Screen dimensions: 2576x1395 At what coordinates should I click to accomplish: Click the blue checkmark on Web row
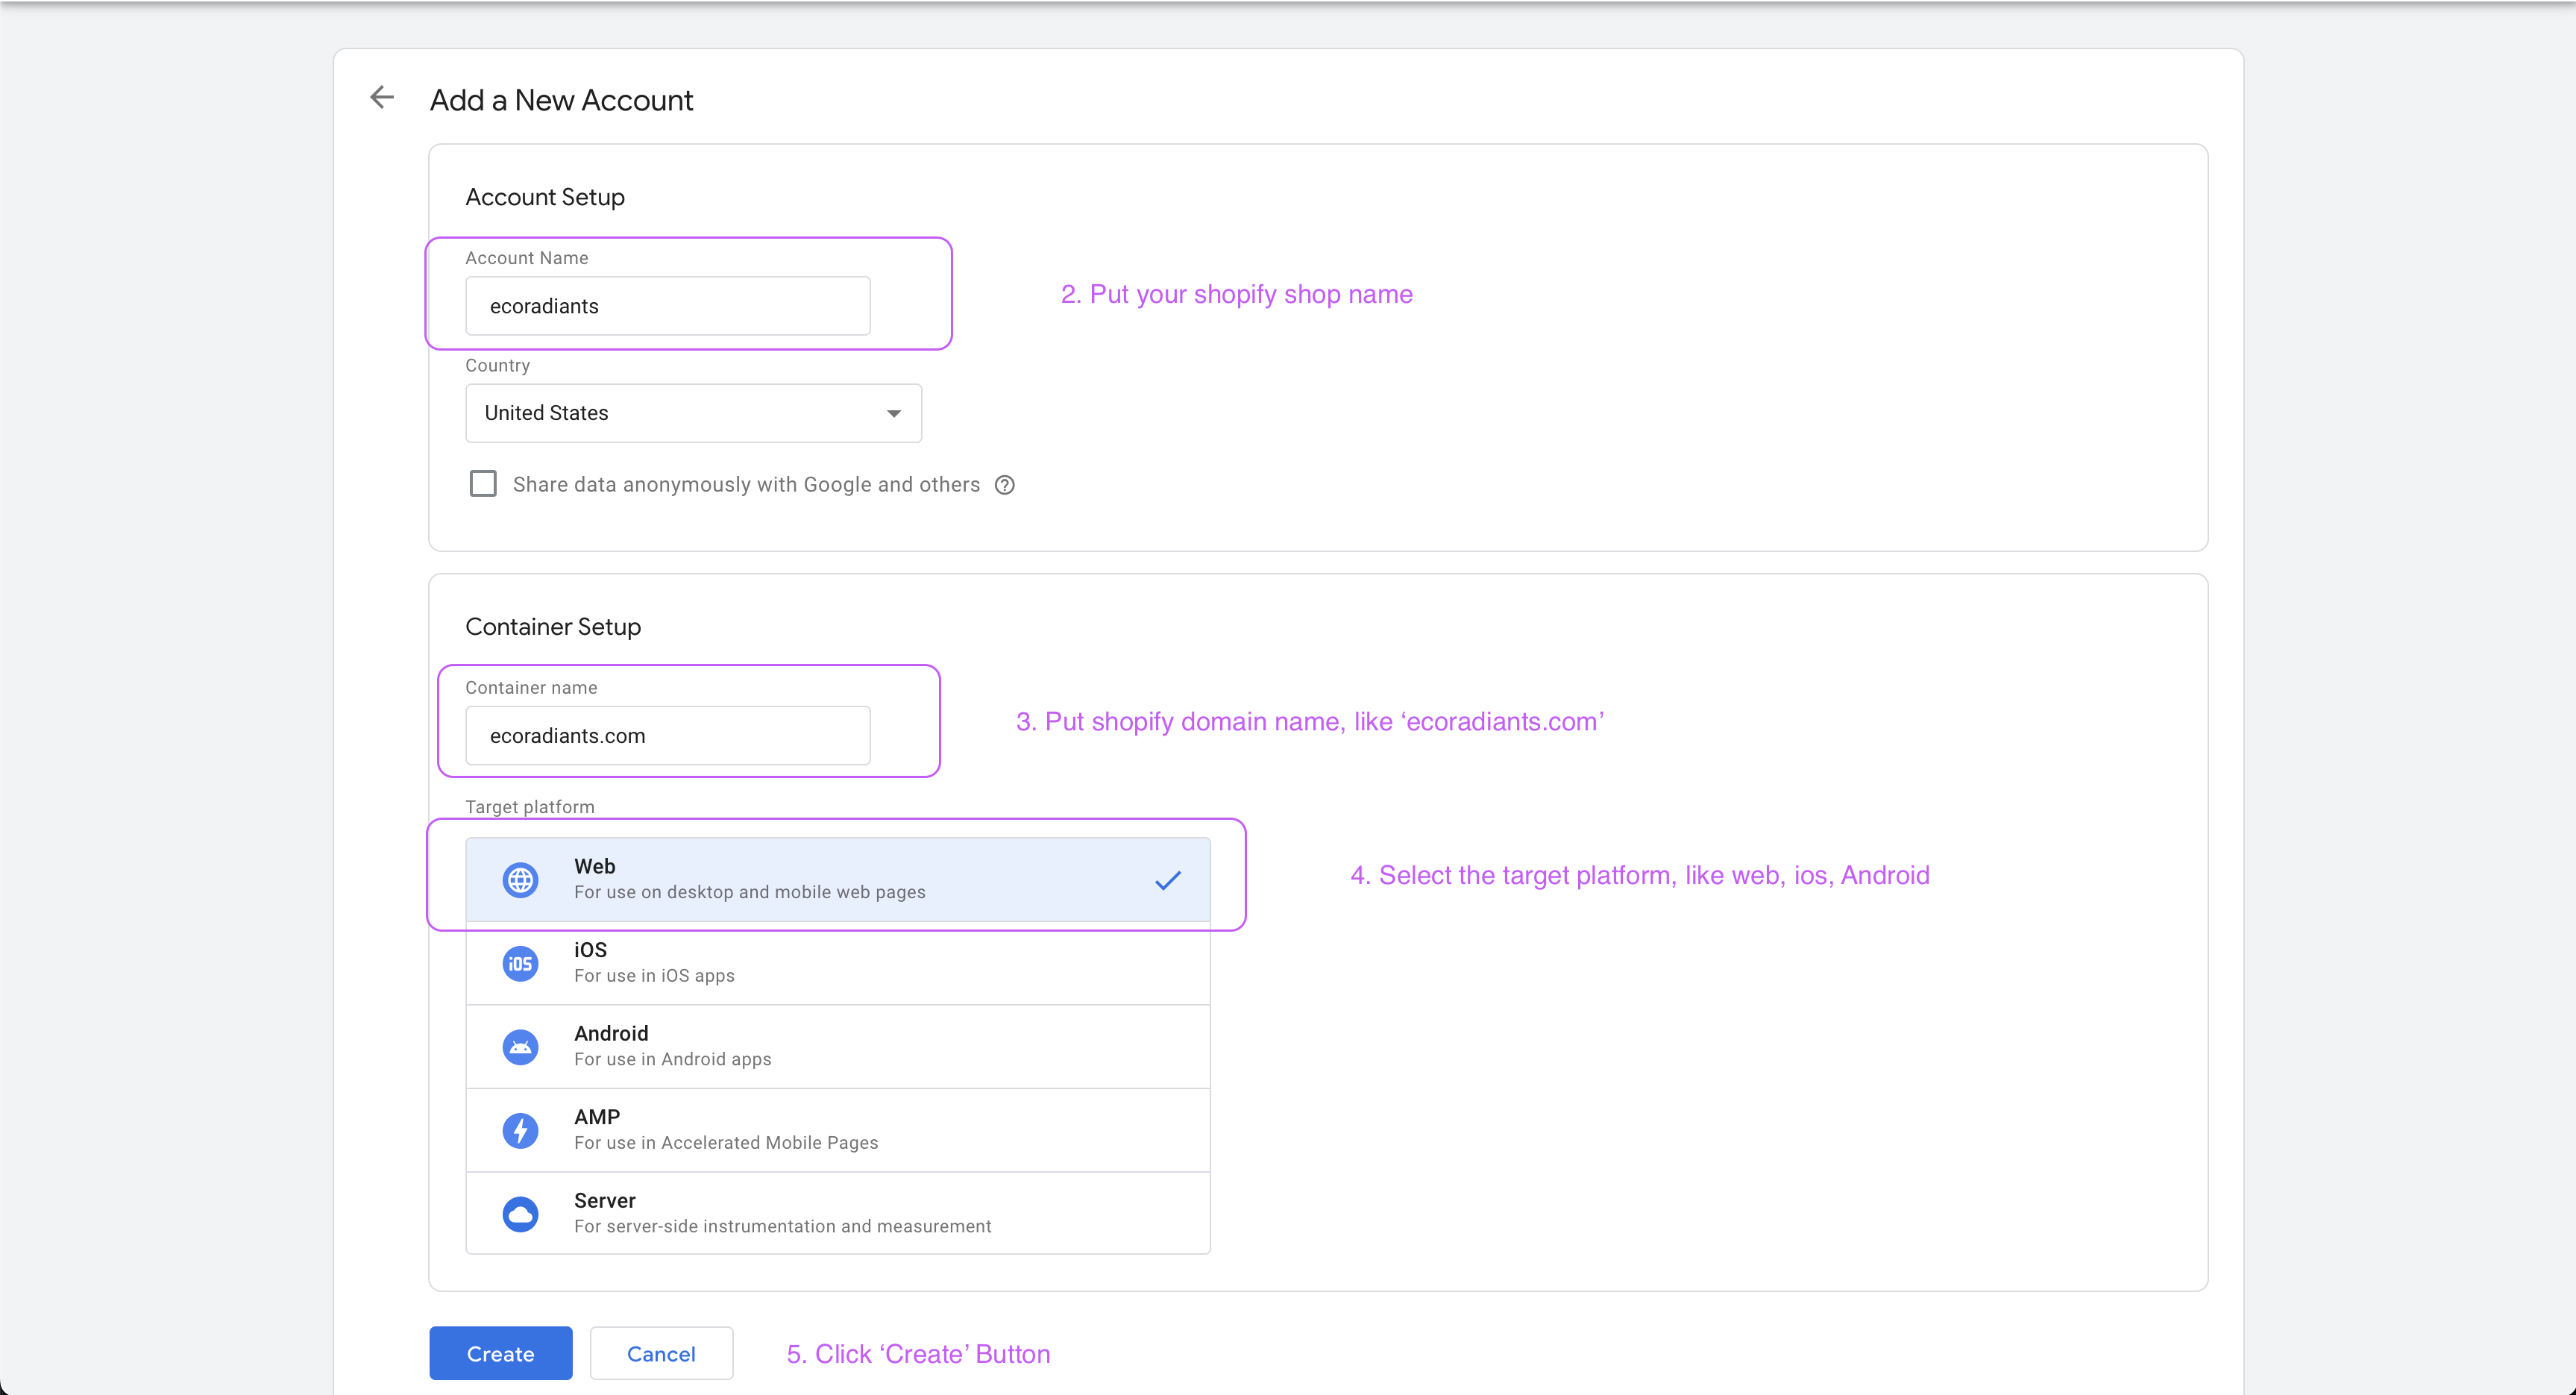pyautogui.click(x=1168, y=880)
